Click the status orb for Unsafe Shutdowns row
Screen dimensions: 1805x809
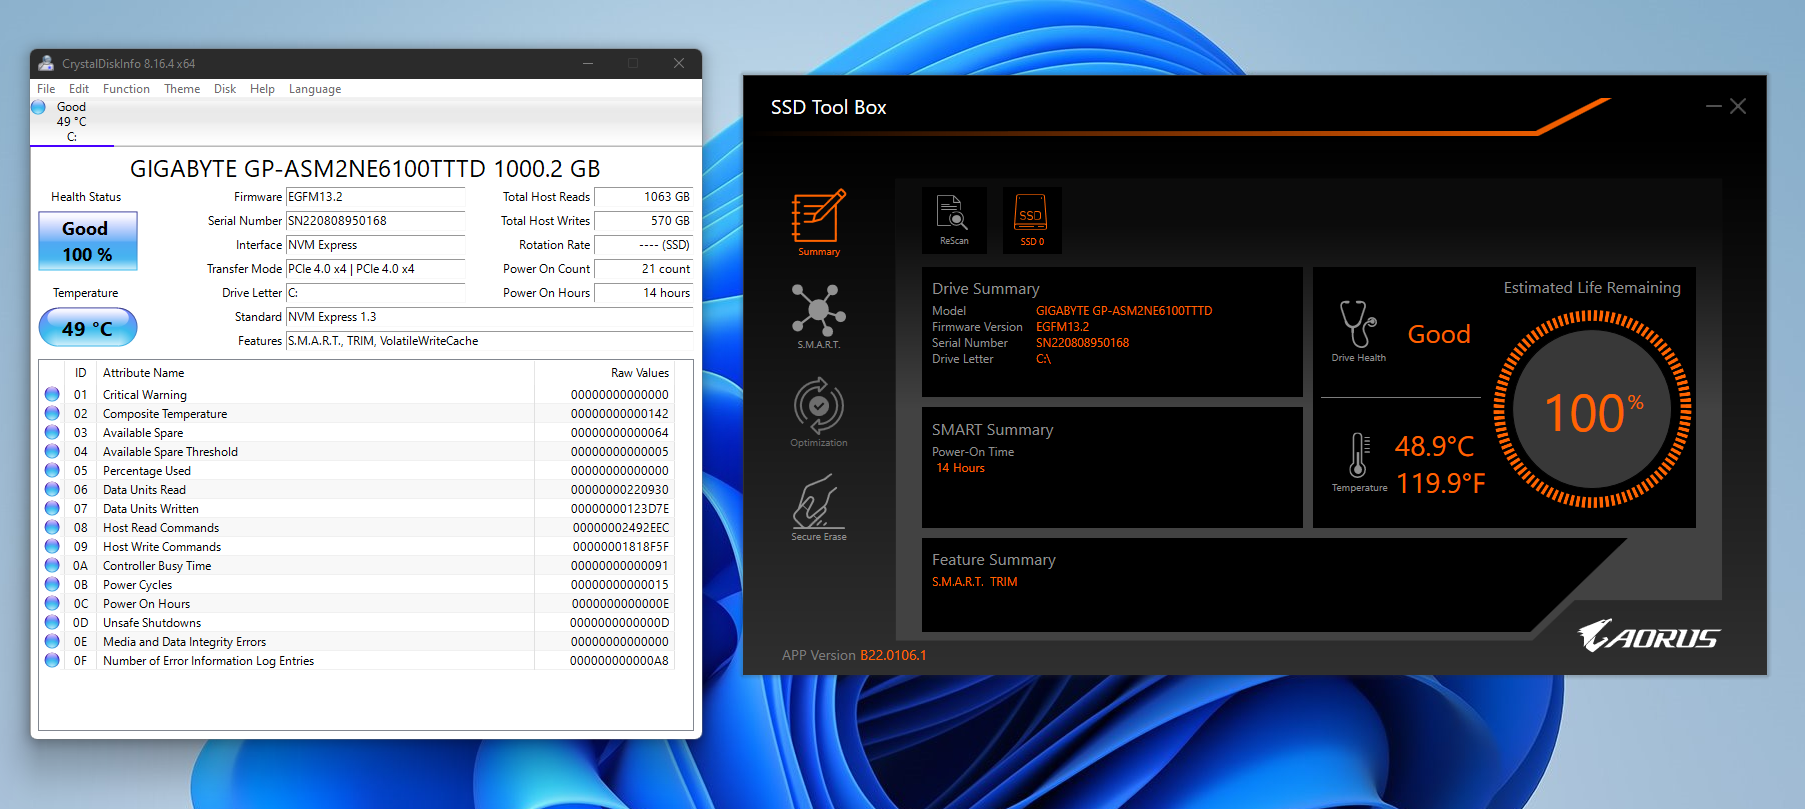pos(52,622)
